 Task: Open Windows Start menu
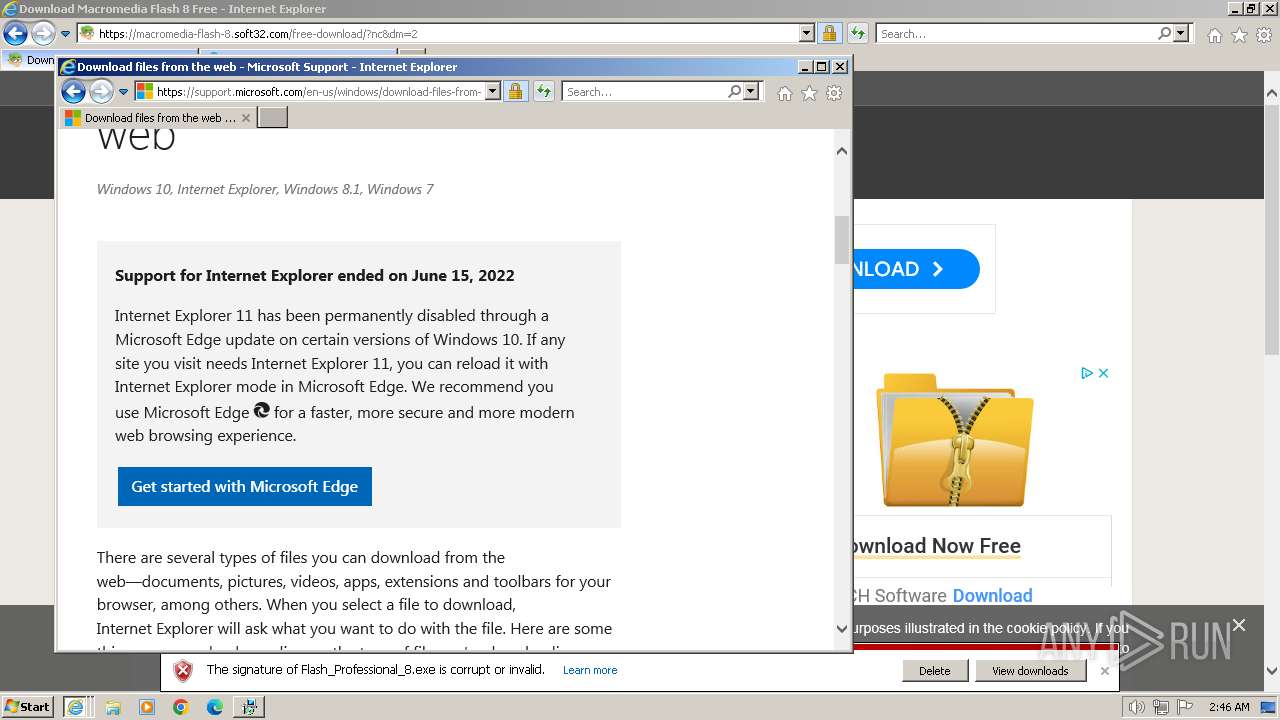coord(28,707)
